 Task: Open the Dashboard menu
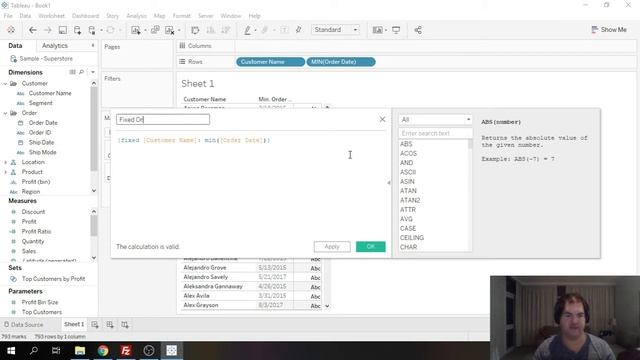coord(85,16)
